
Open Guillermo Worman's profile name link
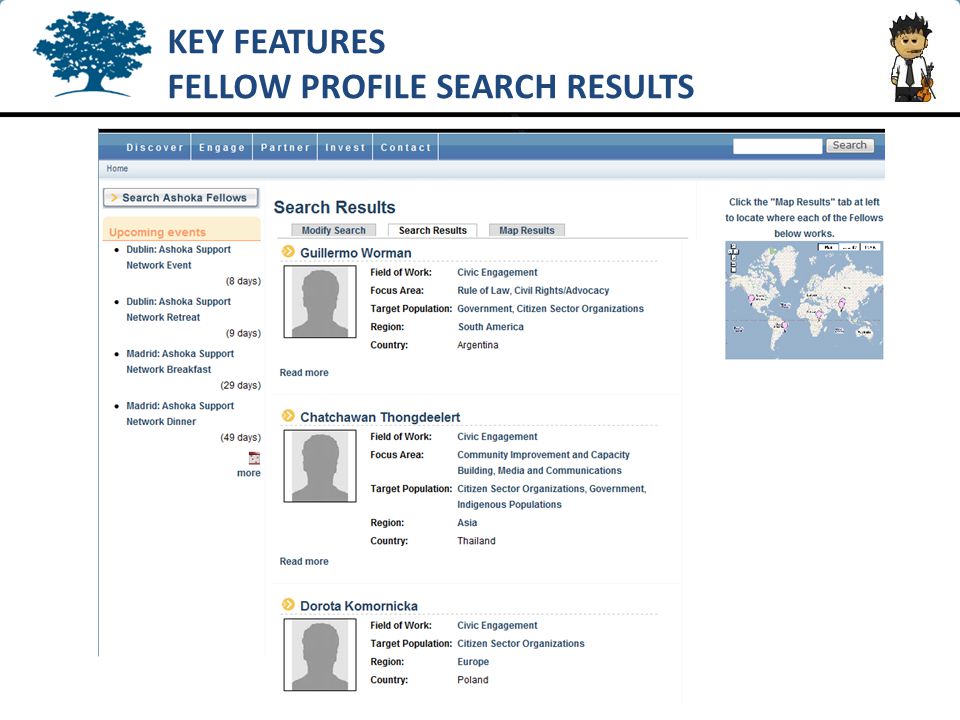pyautogui.click(x=356, y=253)
